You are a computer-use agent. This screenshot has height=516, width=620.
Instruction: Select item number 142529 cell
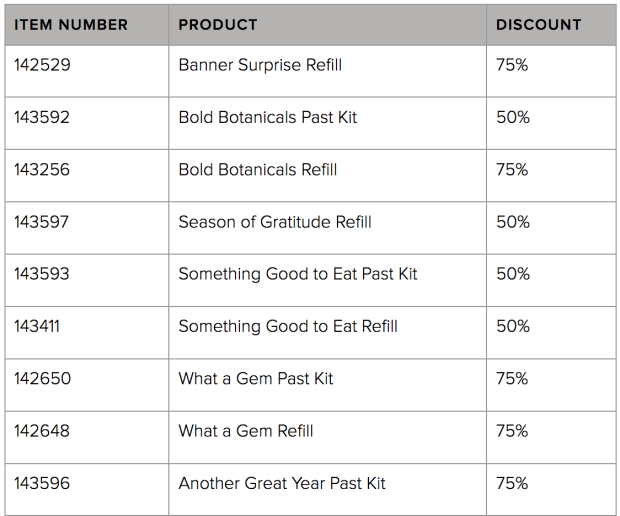[x=43, y=65]
